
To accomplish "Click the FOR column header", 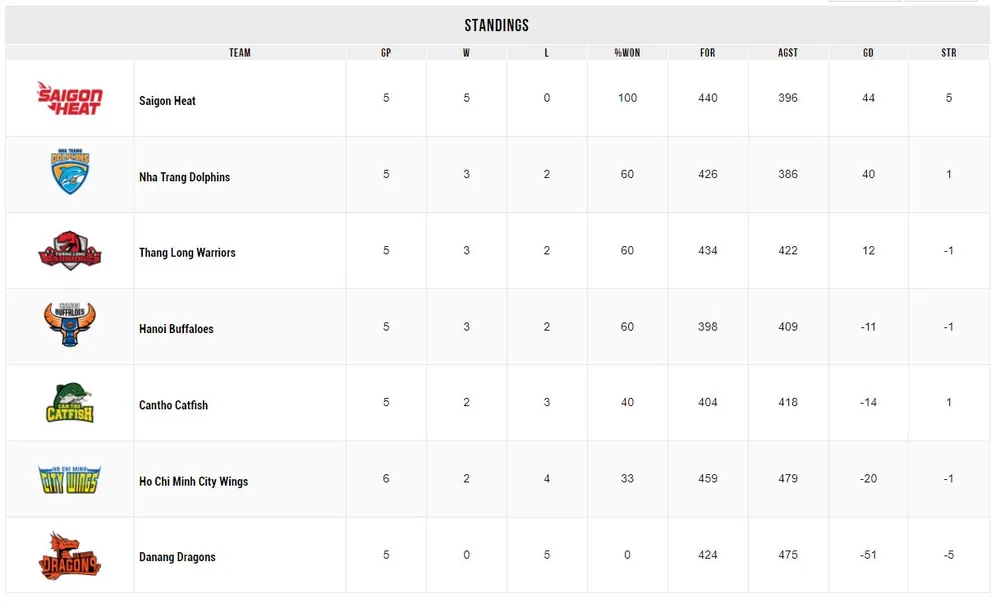I will pyautogui.click(x=708, y=52).
